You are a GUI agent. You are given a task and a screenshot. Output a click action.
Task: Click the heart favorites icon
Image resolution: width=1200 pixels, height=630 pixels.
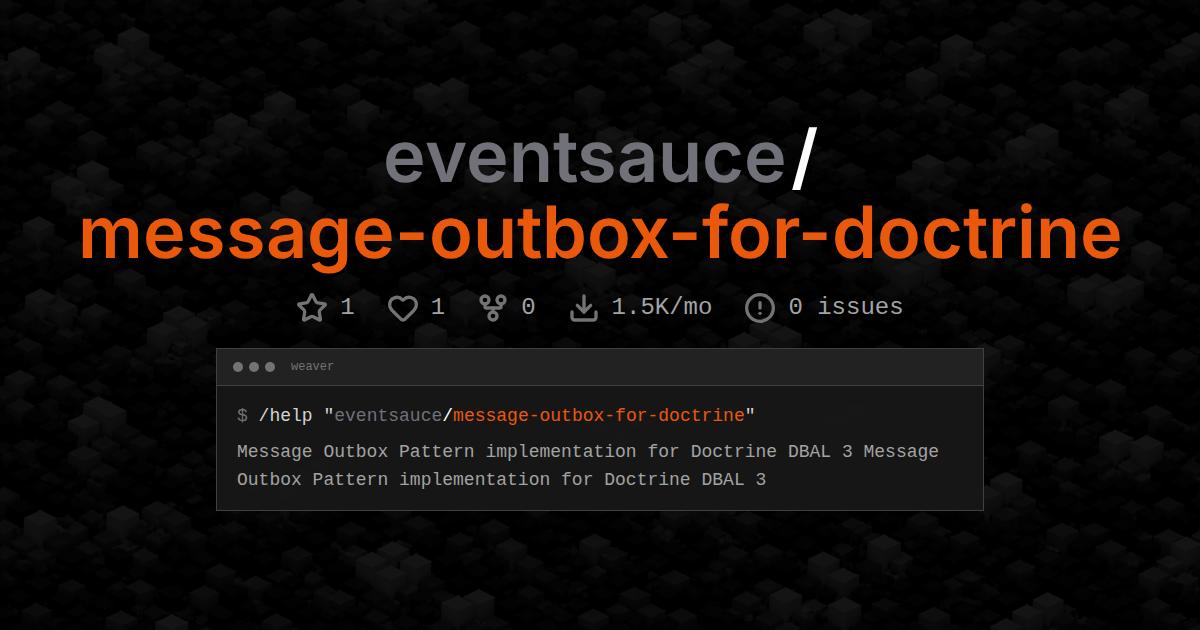pyautogui.click(x=403, y=308)
